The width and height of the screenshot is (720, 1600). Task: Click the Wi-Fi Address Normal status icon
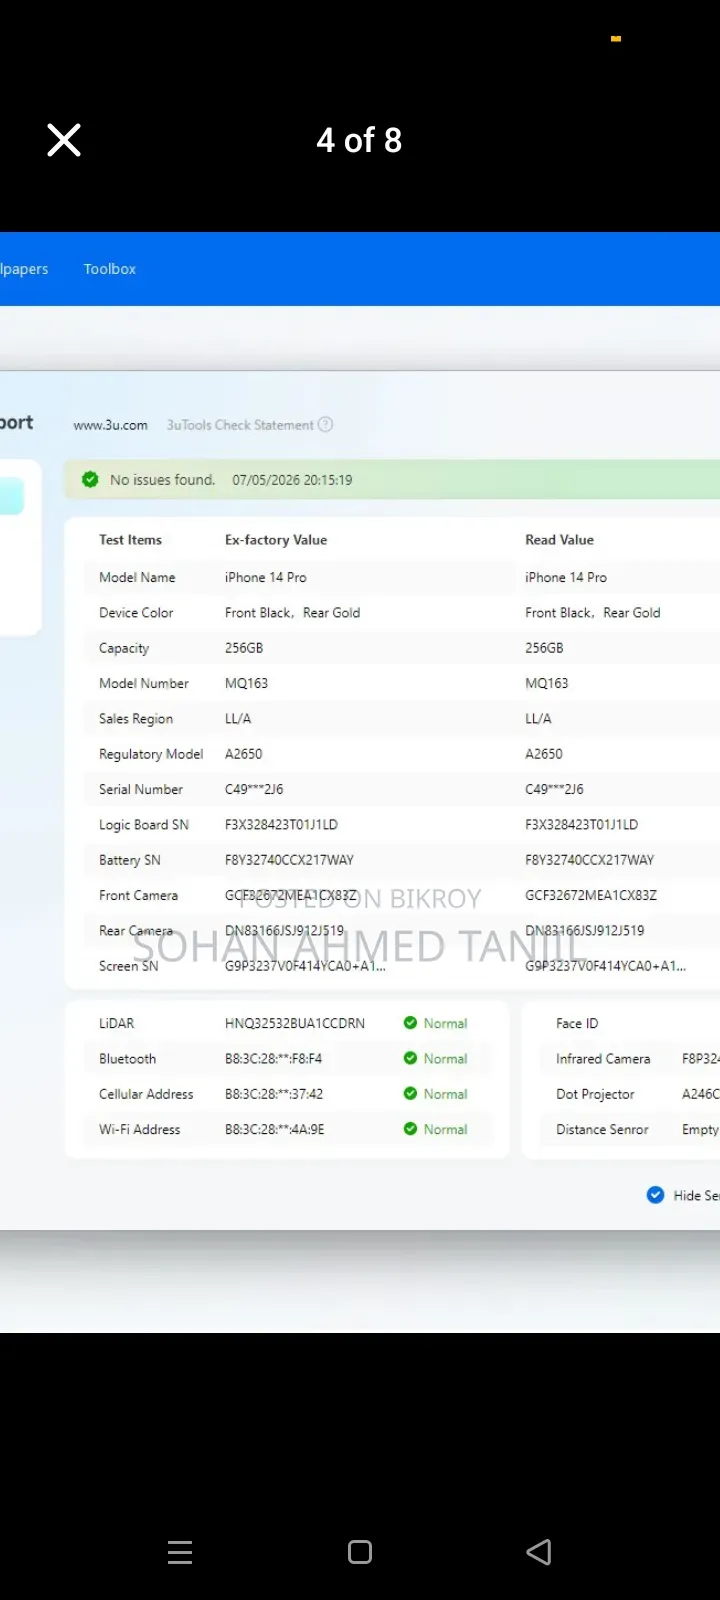pyautogui.click(x=410, y=1128)
